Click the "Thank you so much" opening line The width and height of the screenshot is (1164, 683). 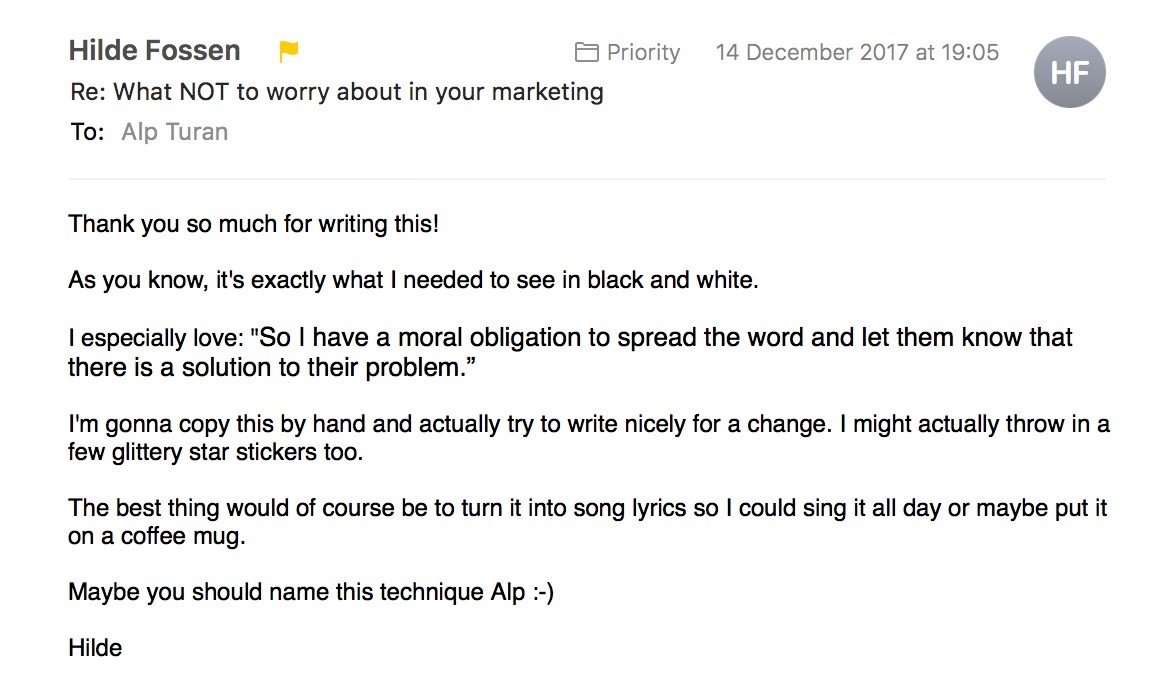coord(253,223)
